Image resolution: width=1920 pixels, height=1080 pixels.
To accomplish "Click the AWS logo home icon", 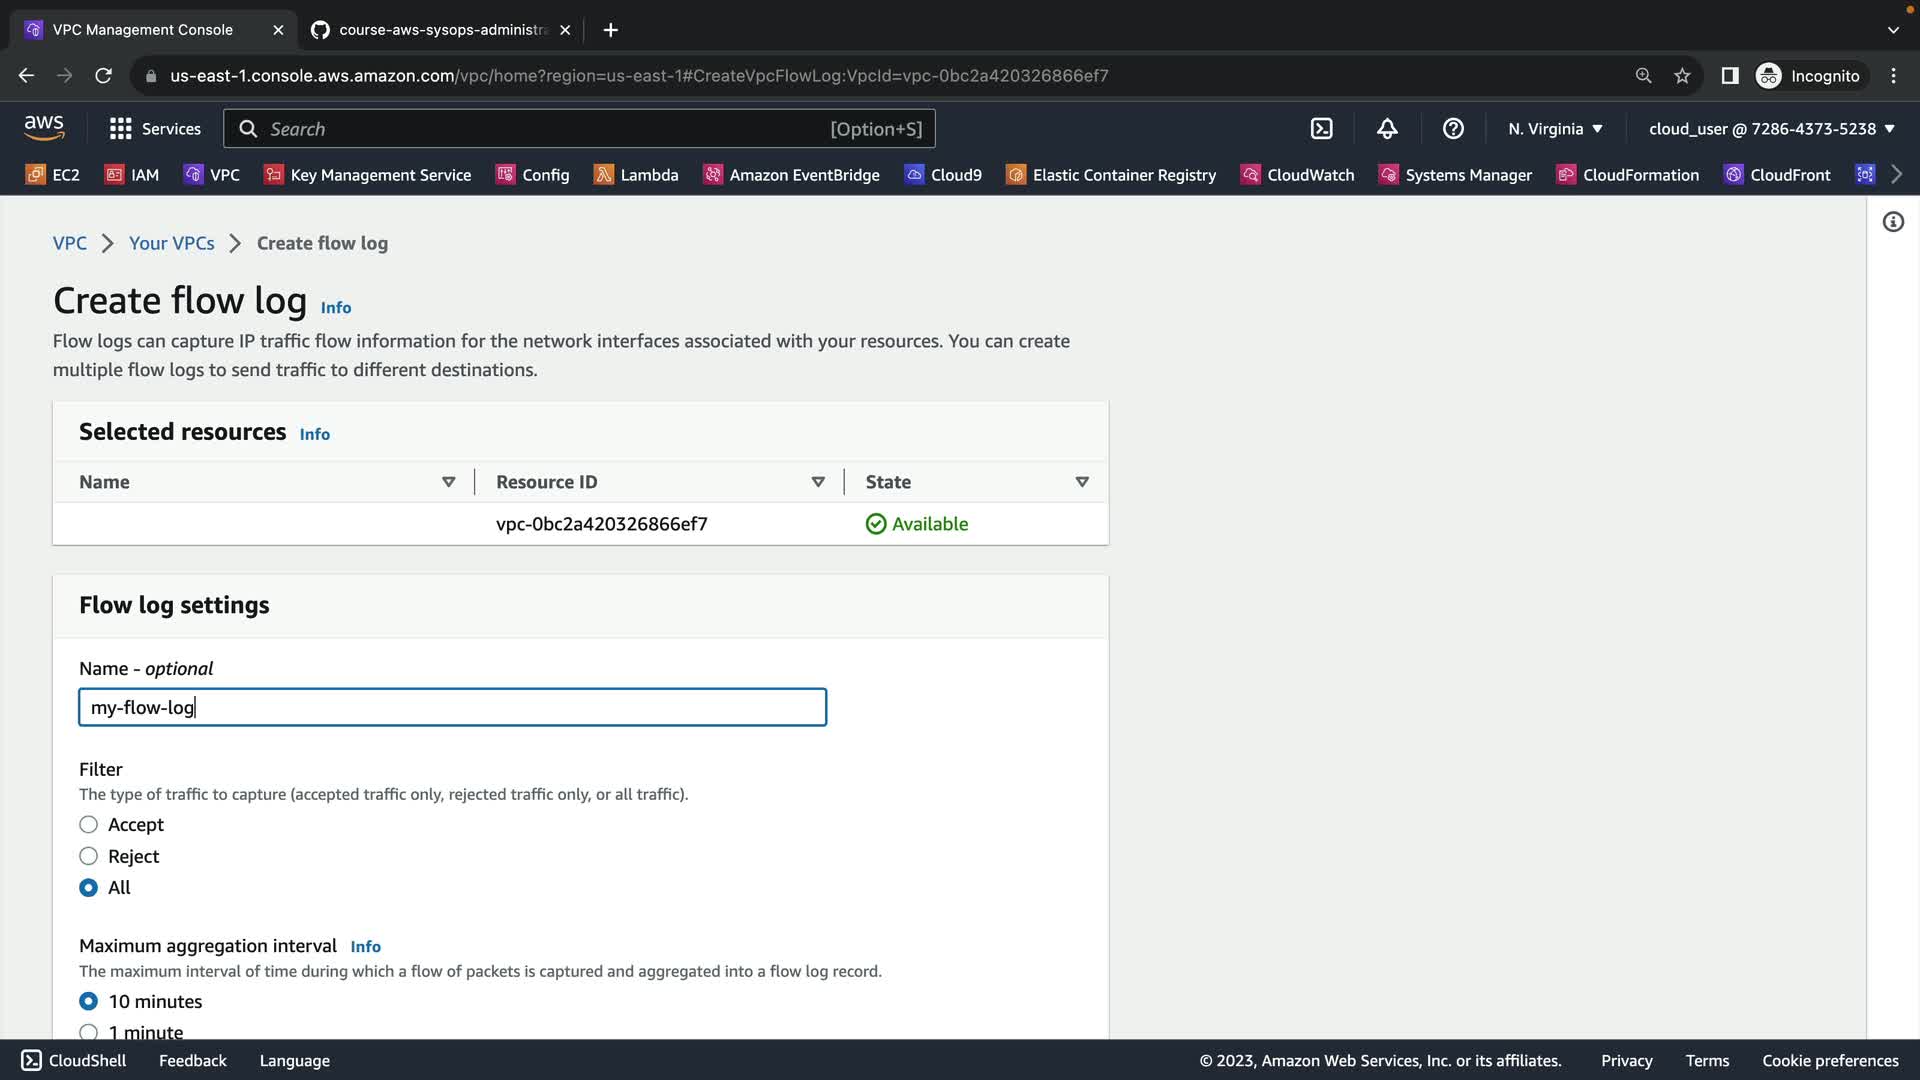I will pyautogui.click(x=44, y=128).
